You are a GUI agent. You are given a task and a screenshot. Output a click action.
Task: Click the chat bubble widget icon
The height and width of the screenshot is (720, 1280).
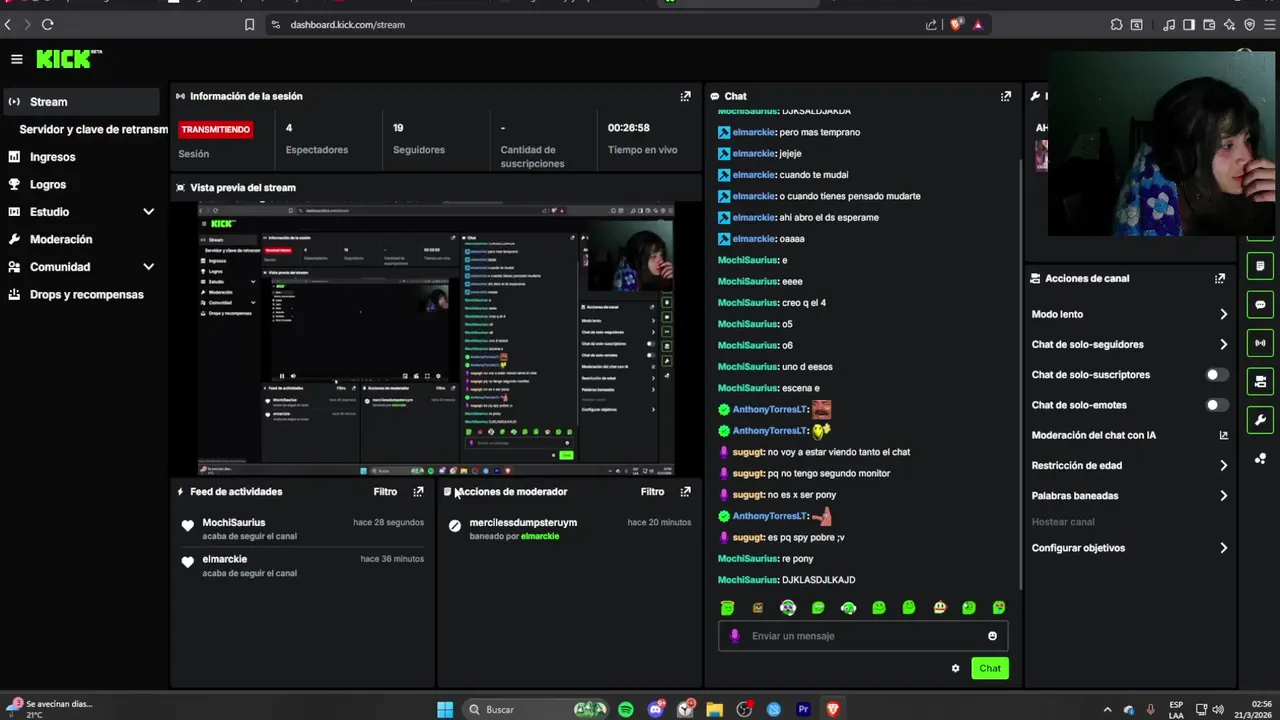[1260, 305]
